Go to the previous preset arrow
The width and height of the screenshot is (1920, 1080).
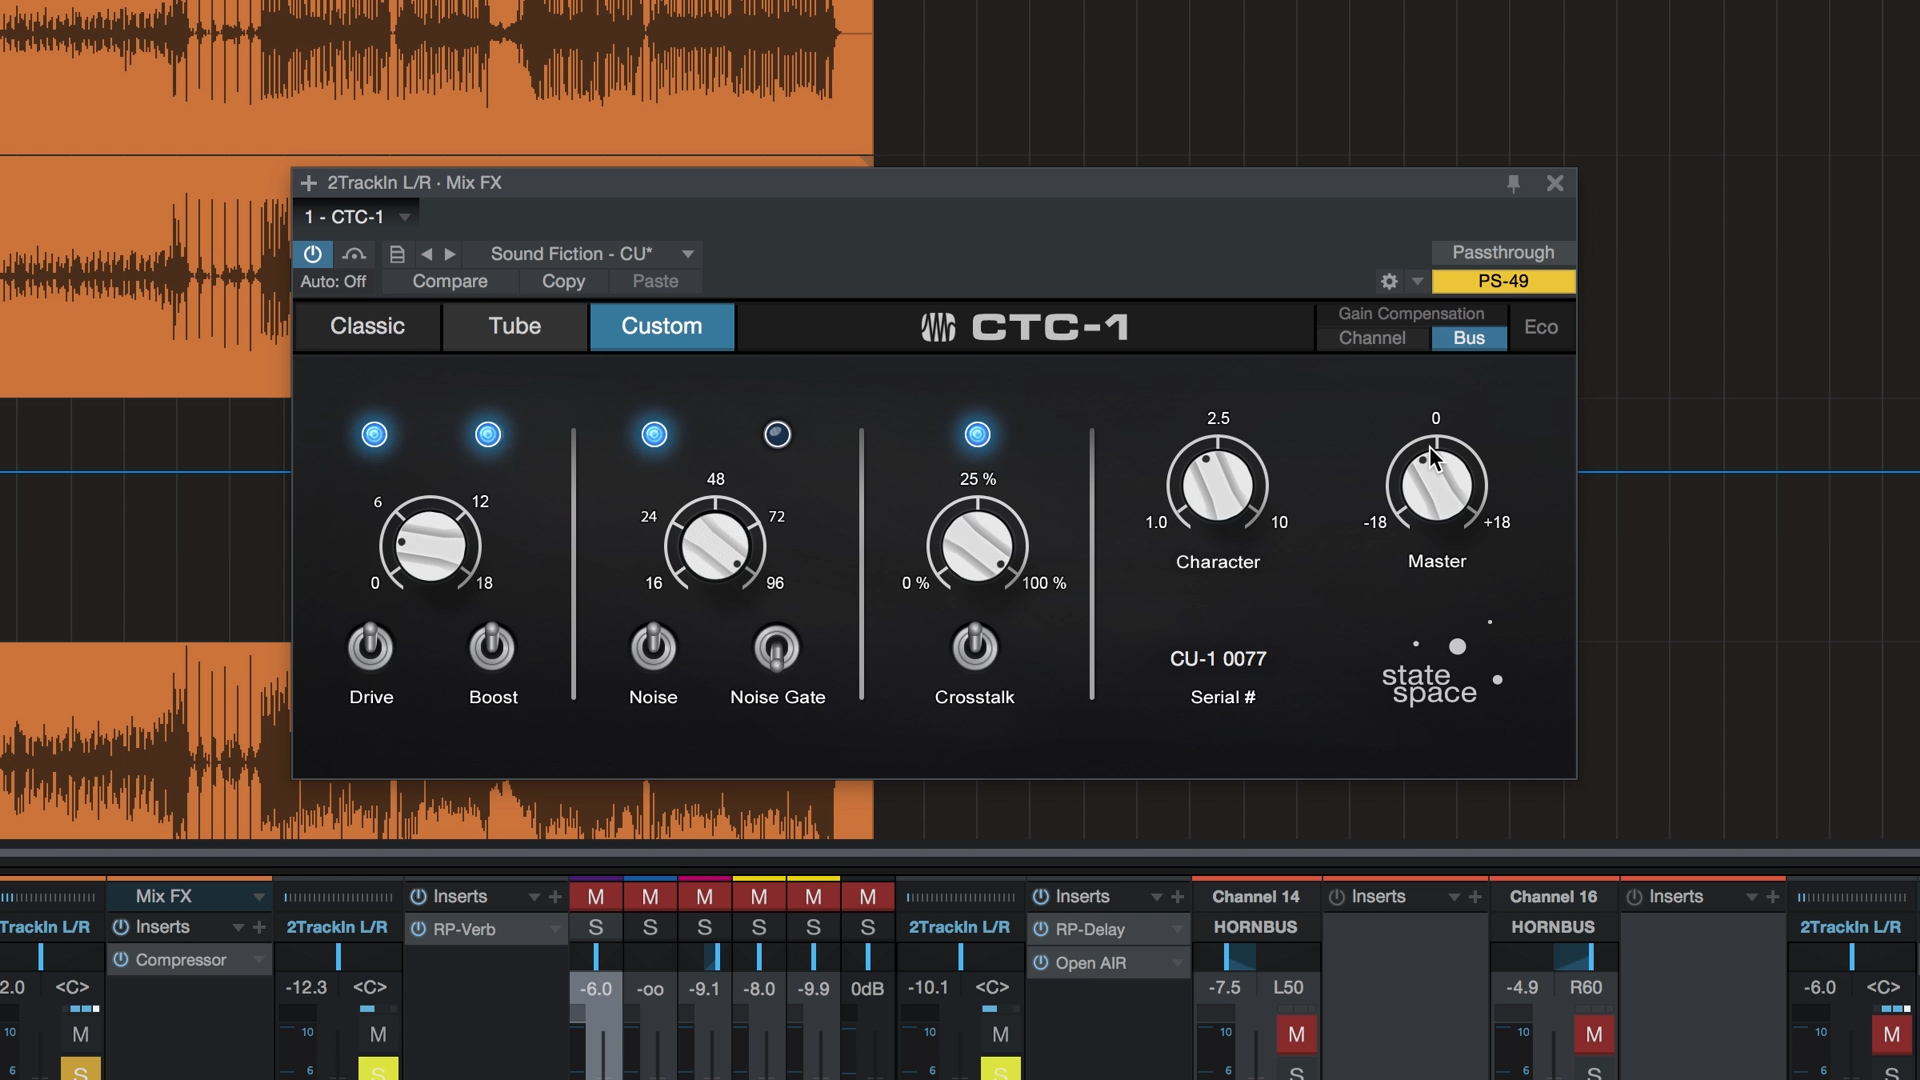[x=427, y=254]
